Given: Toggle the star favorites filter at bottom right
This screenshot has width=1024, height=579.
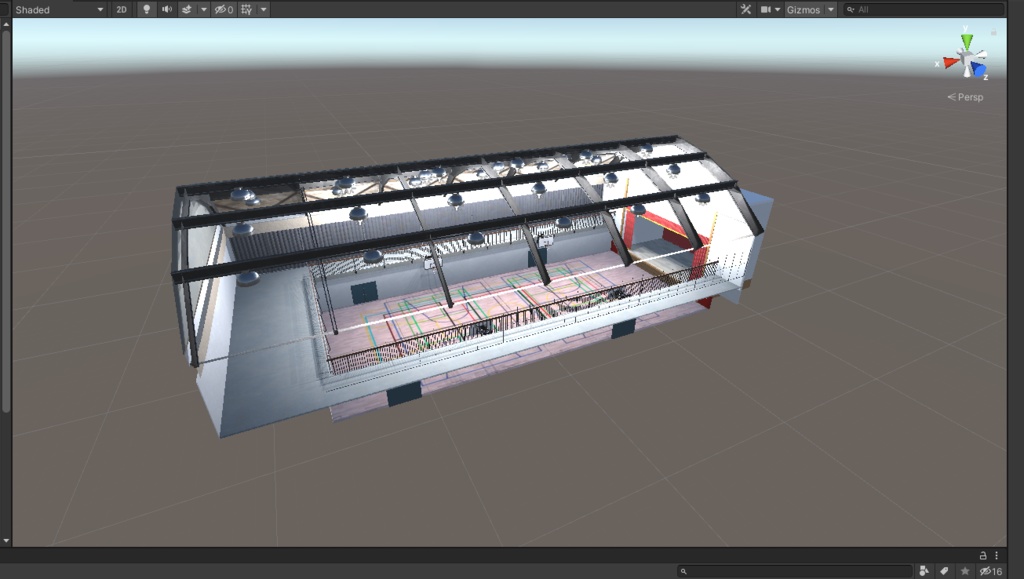Looking at the screenshot, I should coord(965,570).
